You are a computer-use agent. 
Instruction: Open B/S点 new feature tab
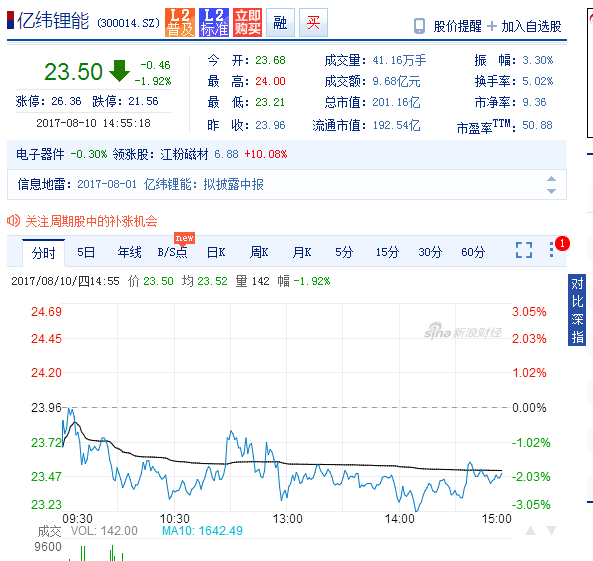[172, 252]
